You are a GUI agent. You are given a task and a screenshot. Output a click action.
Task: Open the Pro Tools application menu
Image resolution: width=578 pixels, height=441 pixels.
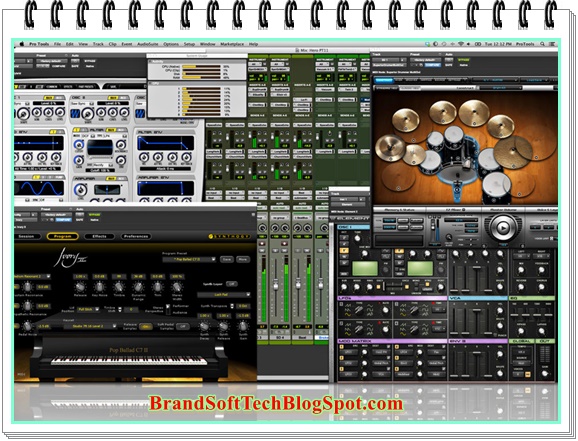tap(39, 44)
